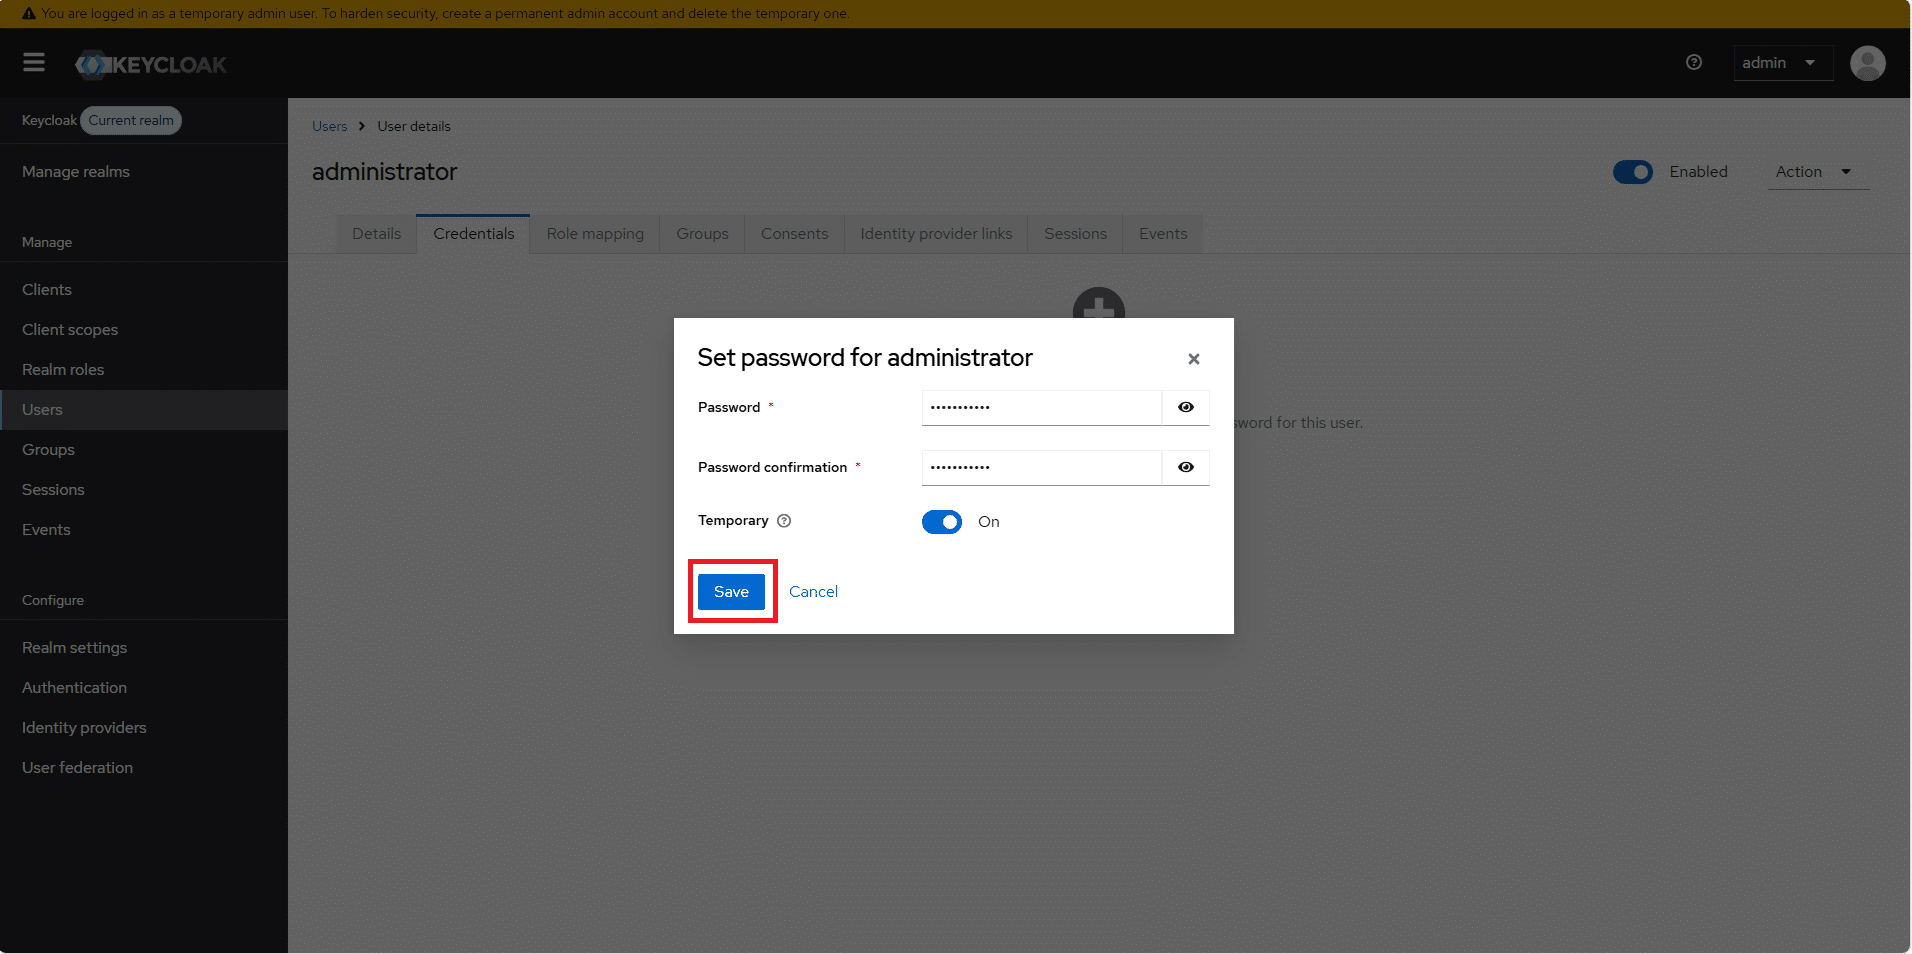Click the hamburger menu icon
Image resolution: width=1912 pixels, height=954 pixels.
34,63
